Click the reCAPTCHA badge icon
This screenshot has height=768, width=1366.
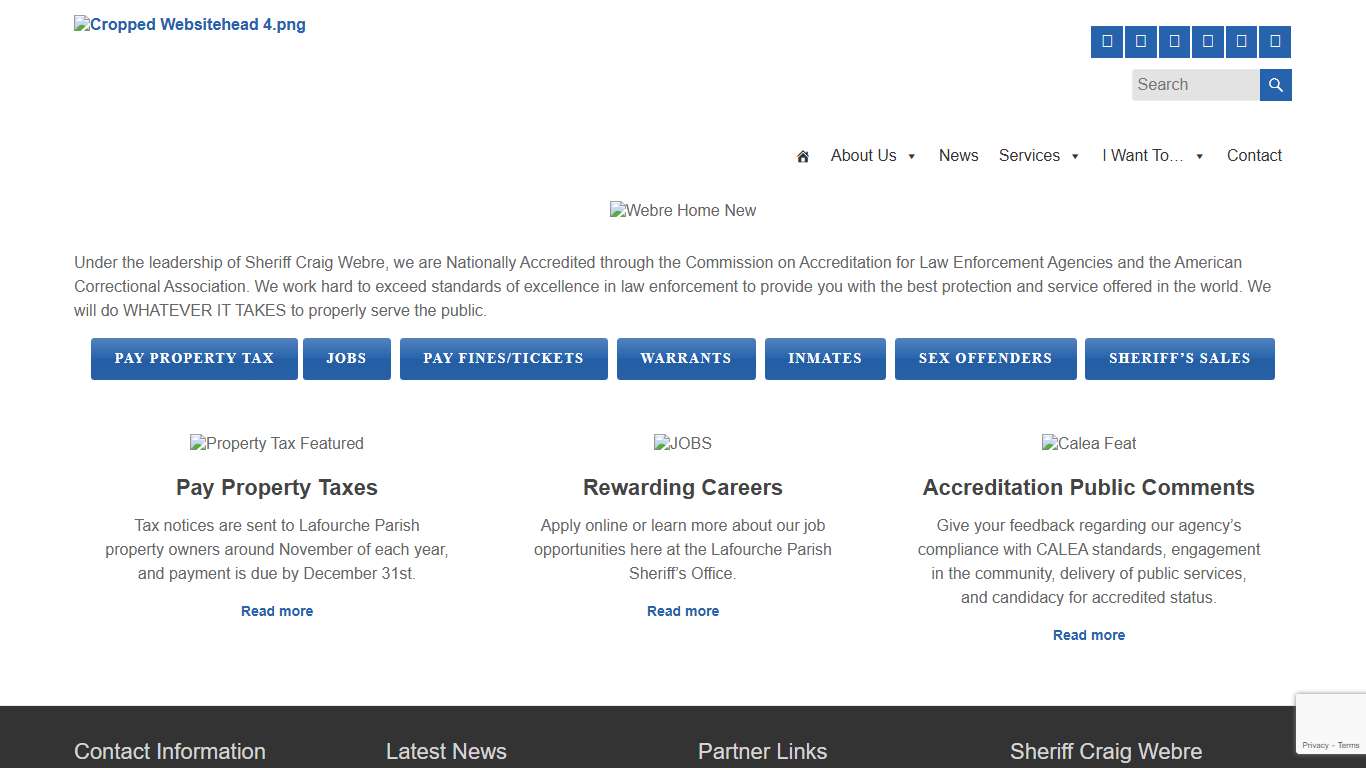(1330, 723)
